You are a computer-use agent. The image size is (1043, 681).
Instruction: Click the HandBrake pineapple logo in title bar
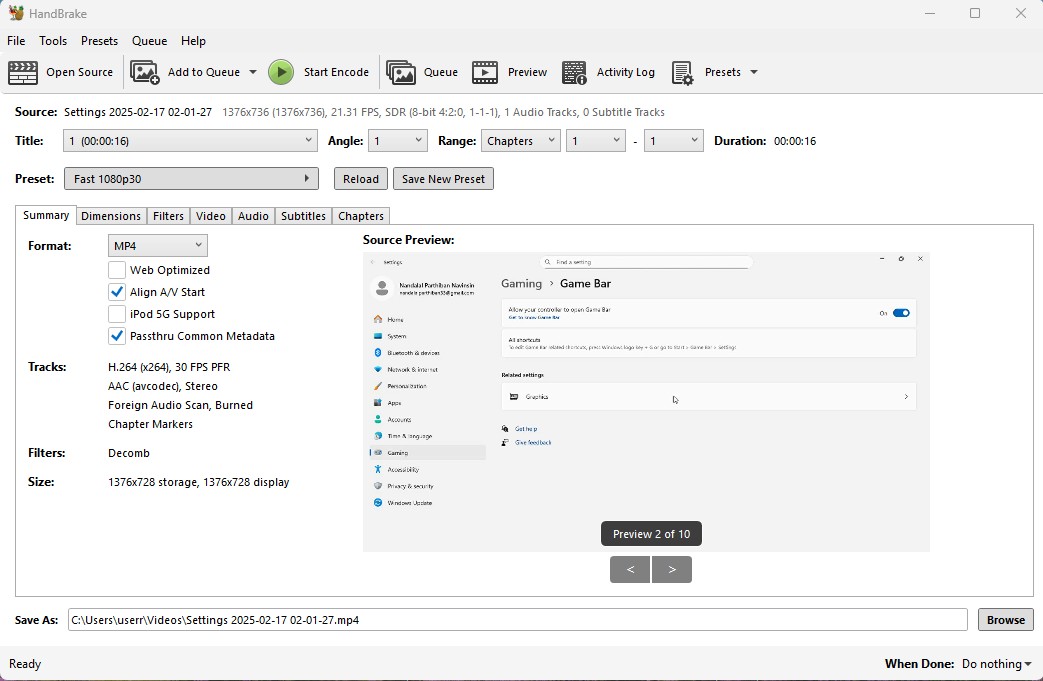point(16,13)
